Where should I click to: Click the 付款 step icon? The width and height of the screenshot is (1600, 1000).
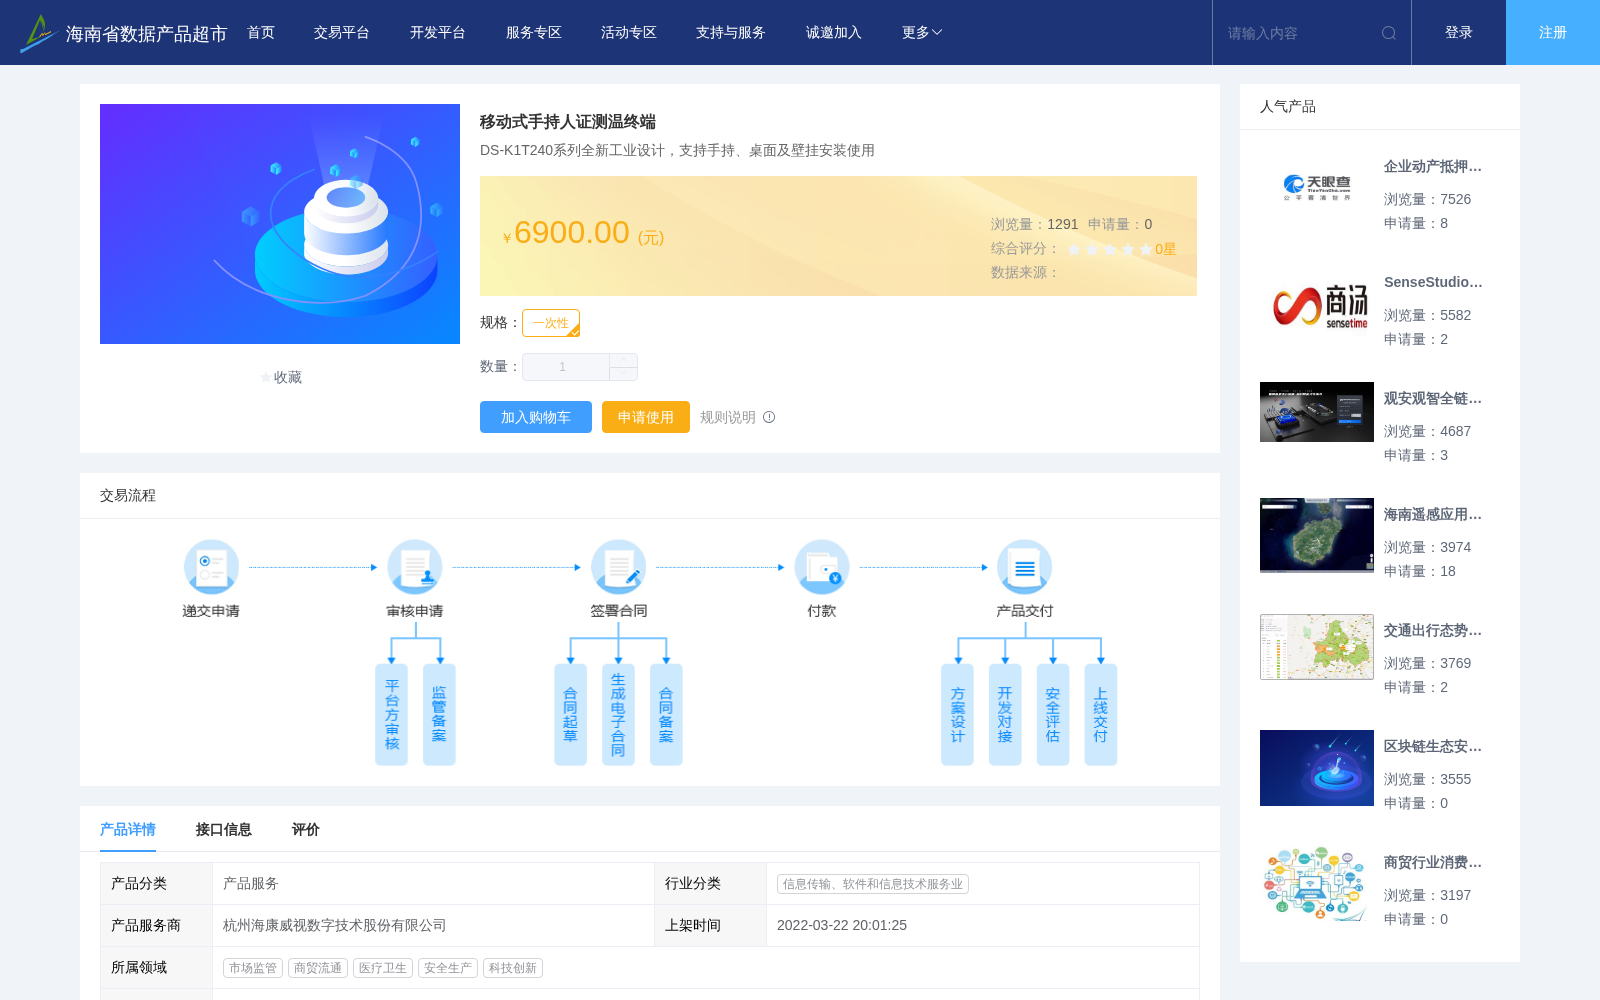click(x=822, y=567)
